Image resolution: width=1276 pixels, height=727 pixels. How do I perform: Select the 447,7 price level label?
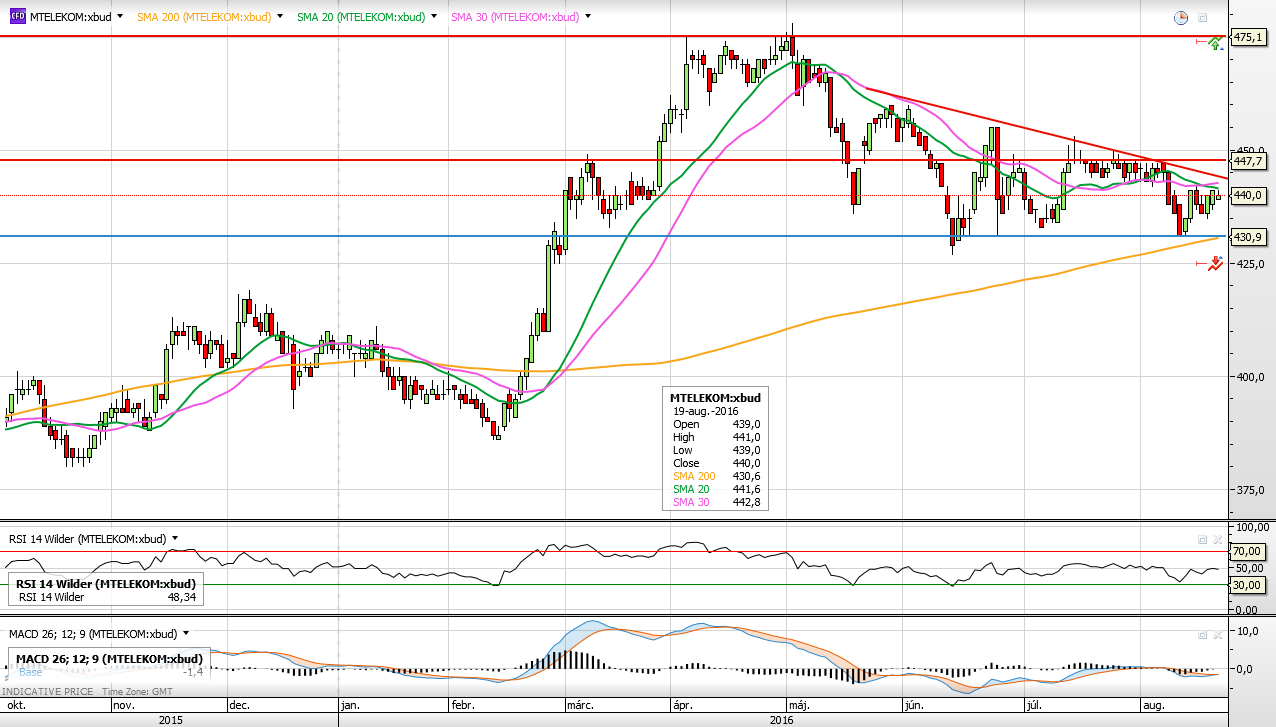click(1248, 160)
